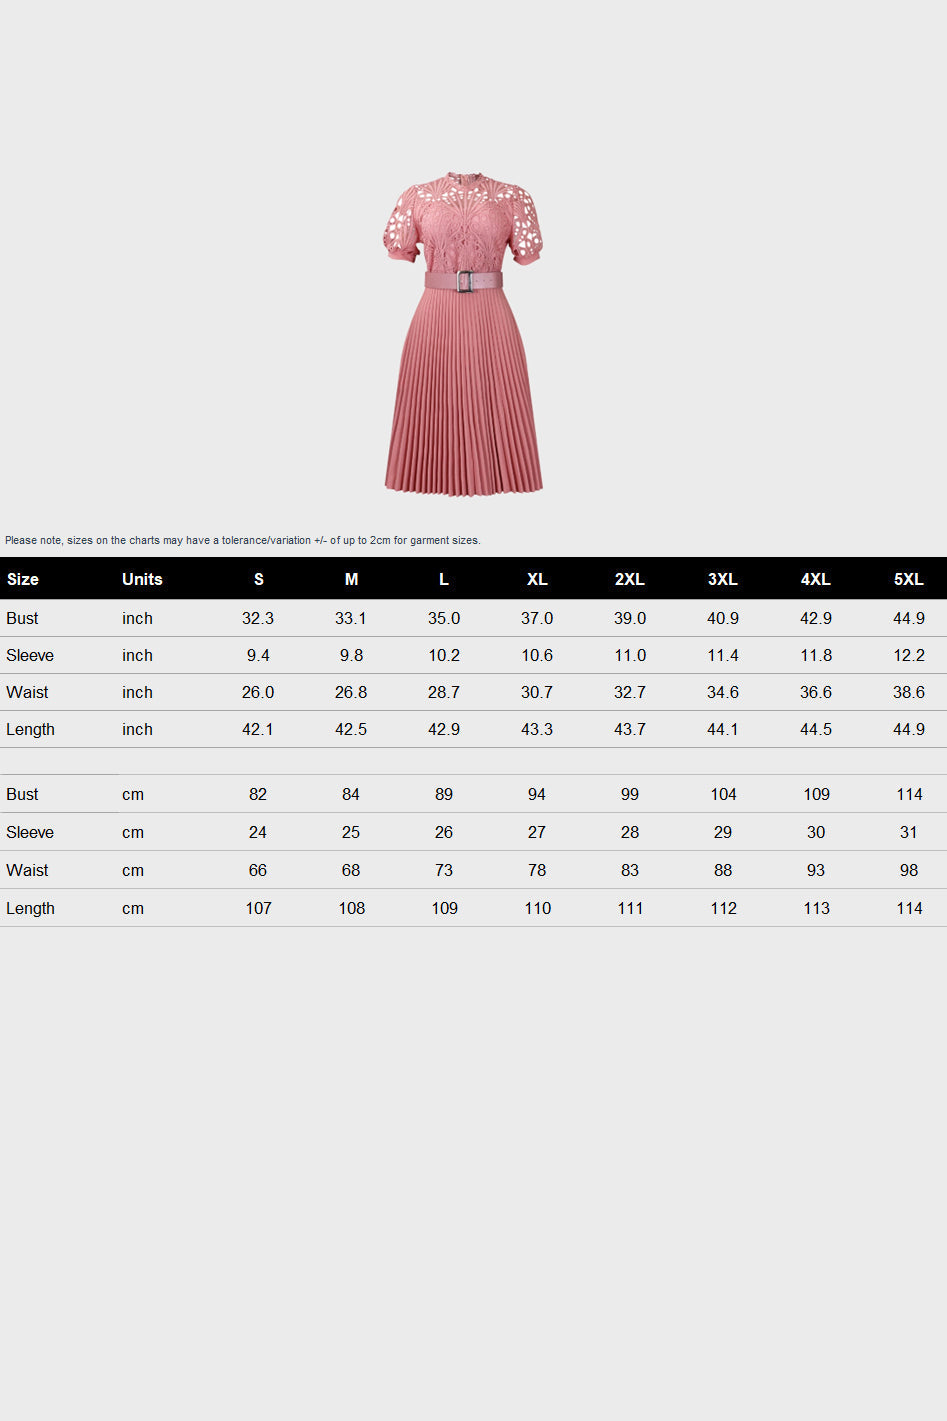Viewport: 947px width, 1421px height.
Task: Click the Bust inch row label
Action: (x=23, y=618)
